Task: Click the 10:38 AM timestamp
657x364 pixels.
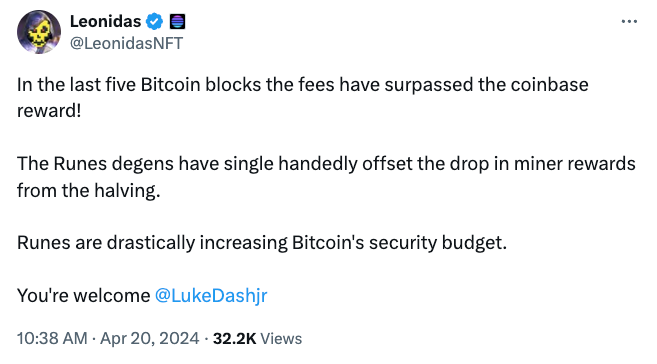Action: pos(52,338)
